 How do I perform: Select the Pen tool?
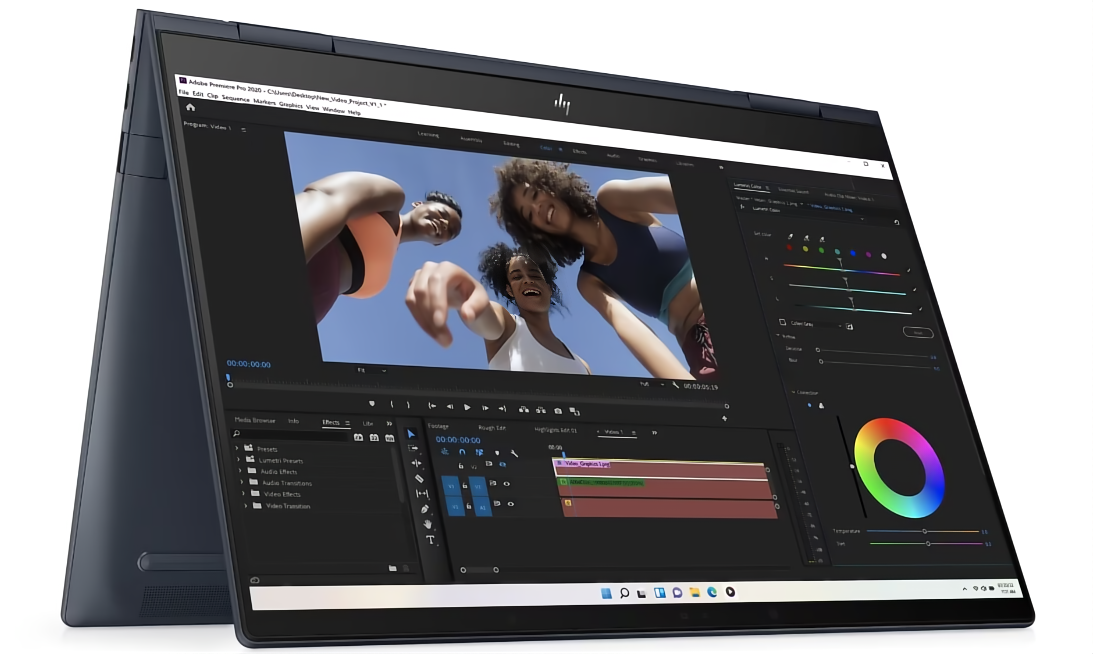424,509
